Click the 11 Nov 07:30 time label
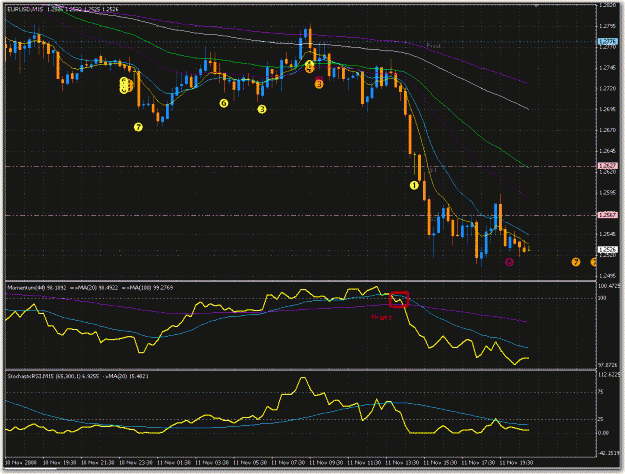This screenshot has width=625, height=474. pos(288,462)
